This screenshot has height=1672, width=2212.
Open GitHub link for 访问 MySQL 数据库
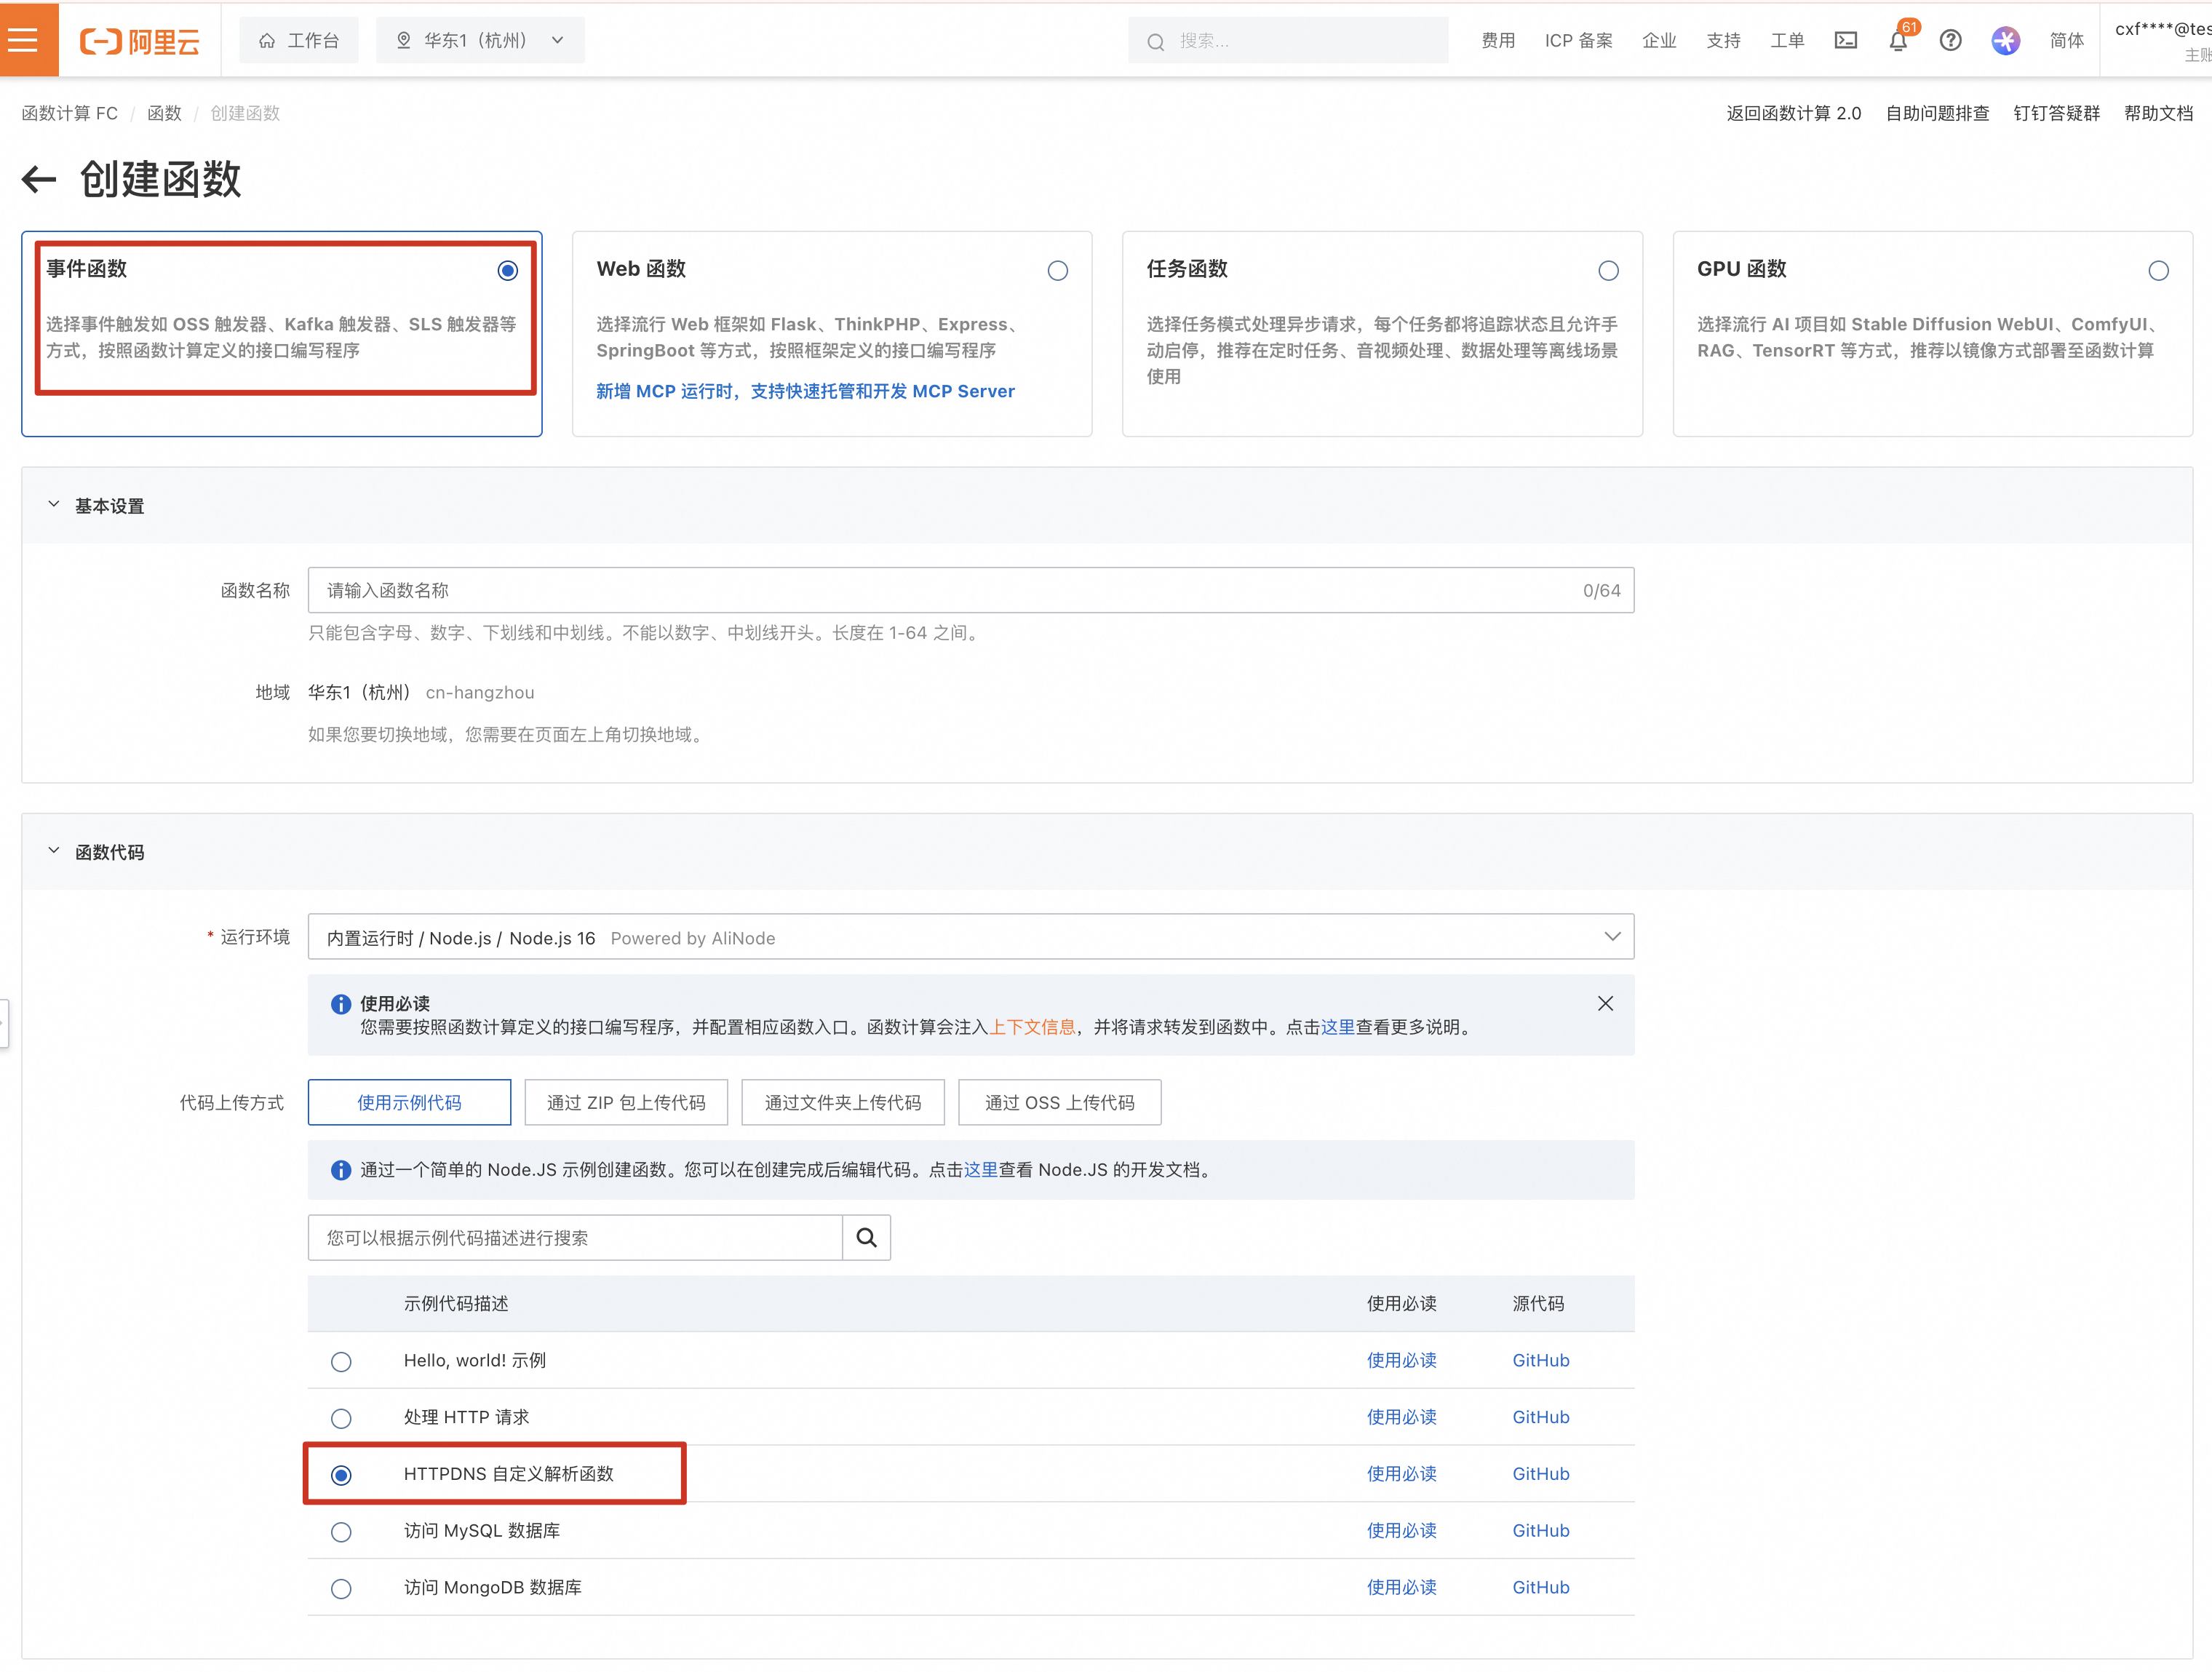(1540, 1530)
